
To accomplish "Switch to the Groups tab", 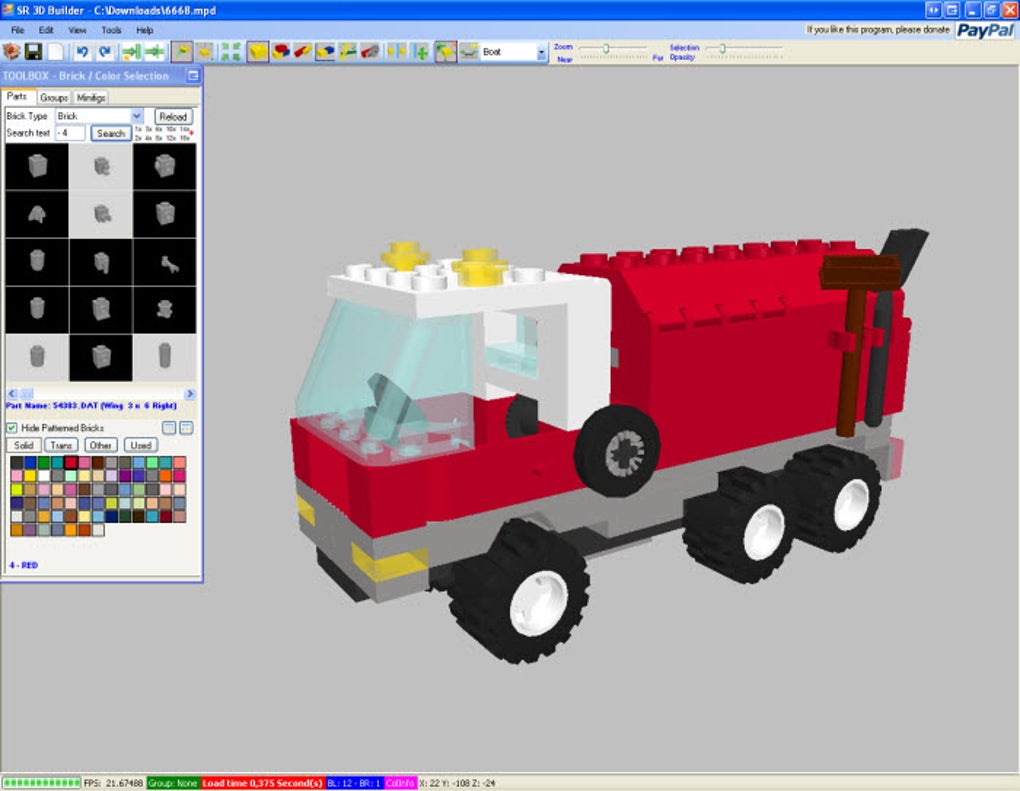I will click(54, 98).
